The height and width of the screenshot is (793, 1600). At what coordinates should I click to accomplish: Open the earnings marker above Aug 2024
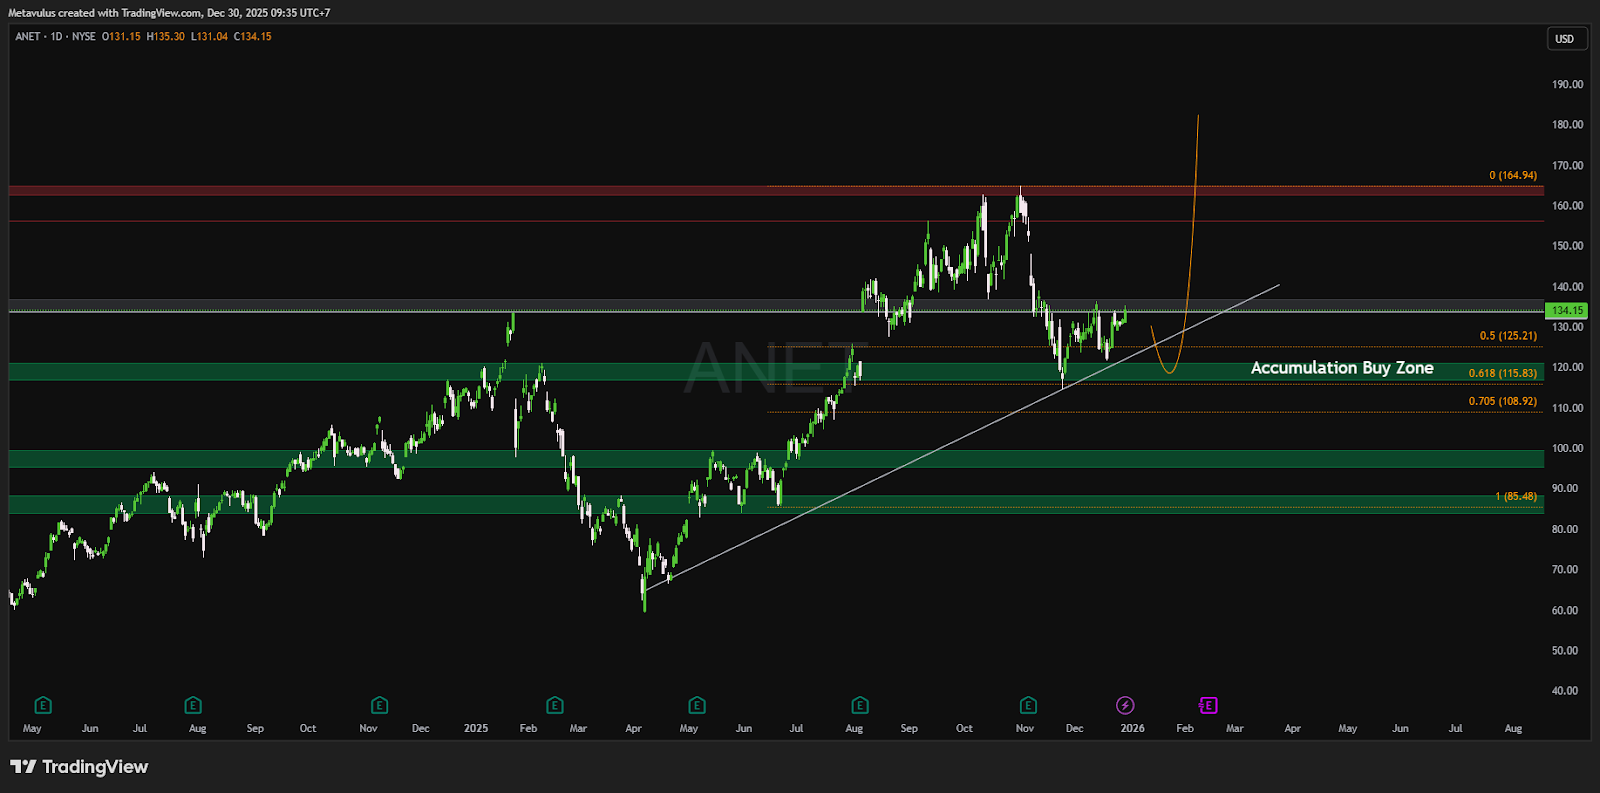(x=193, y=705)
